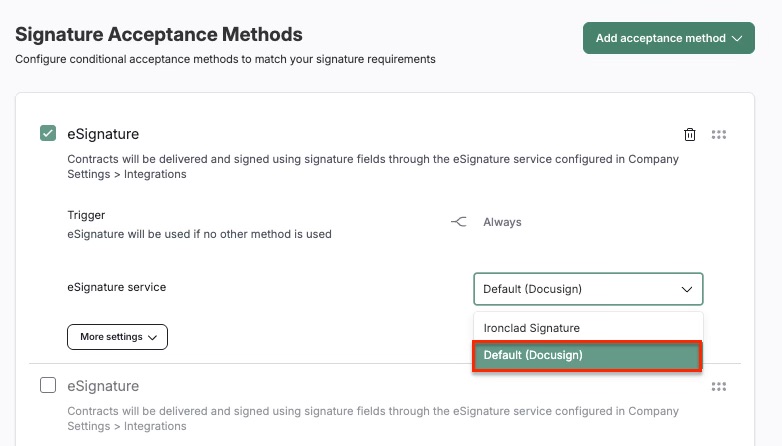Click the checked eSignature method title
The image size is (782, 446).
click(103, 134)
